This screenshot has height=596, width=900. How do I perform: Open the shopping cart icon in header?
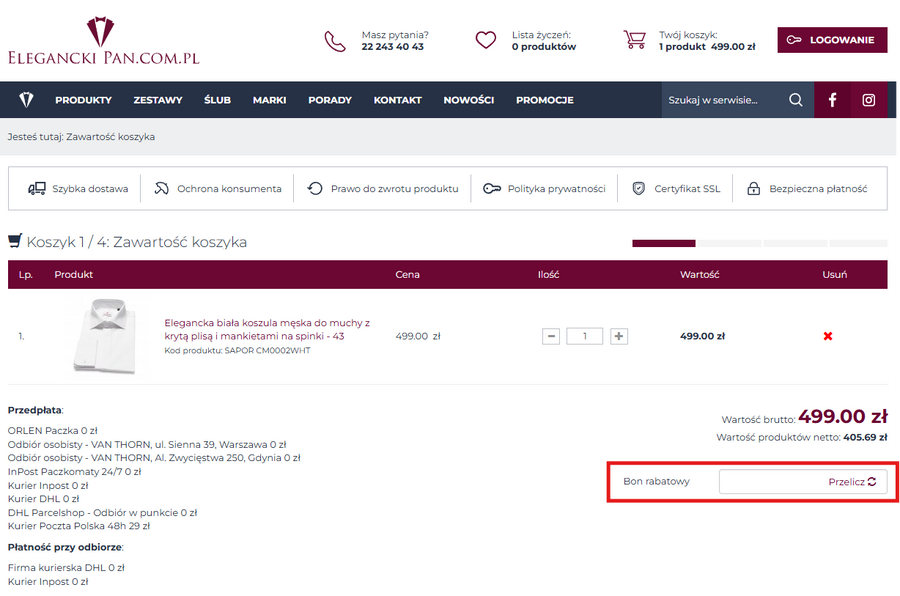pyautogui.click(x=634, y=40)
